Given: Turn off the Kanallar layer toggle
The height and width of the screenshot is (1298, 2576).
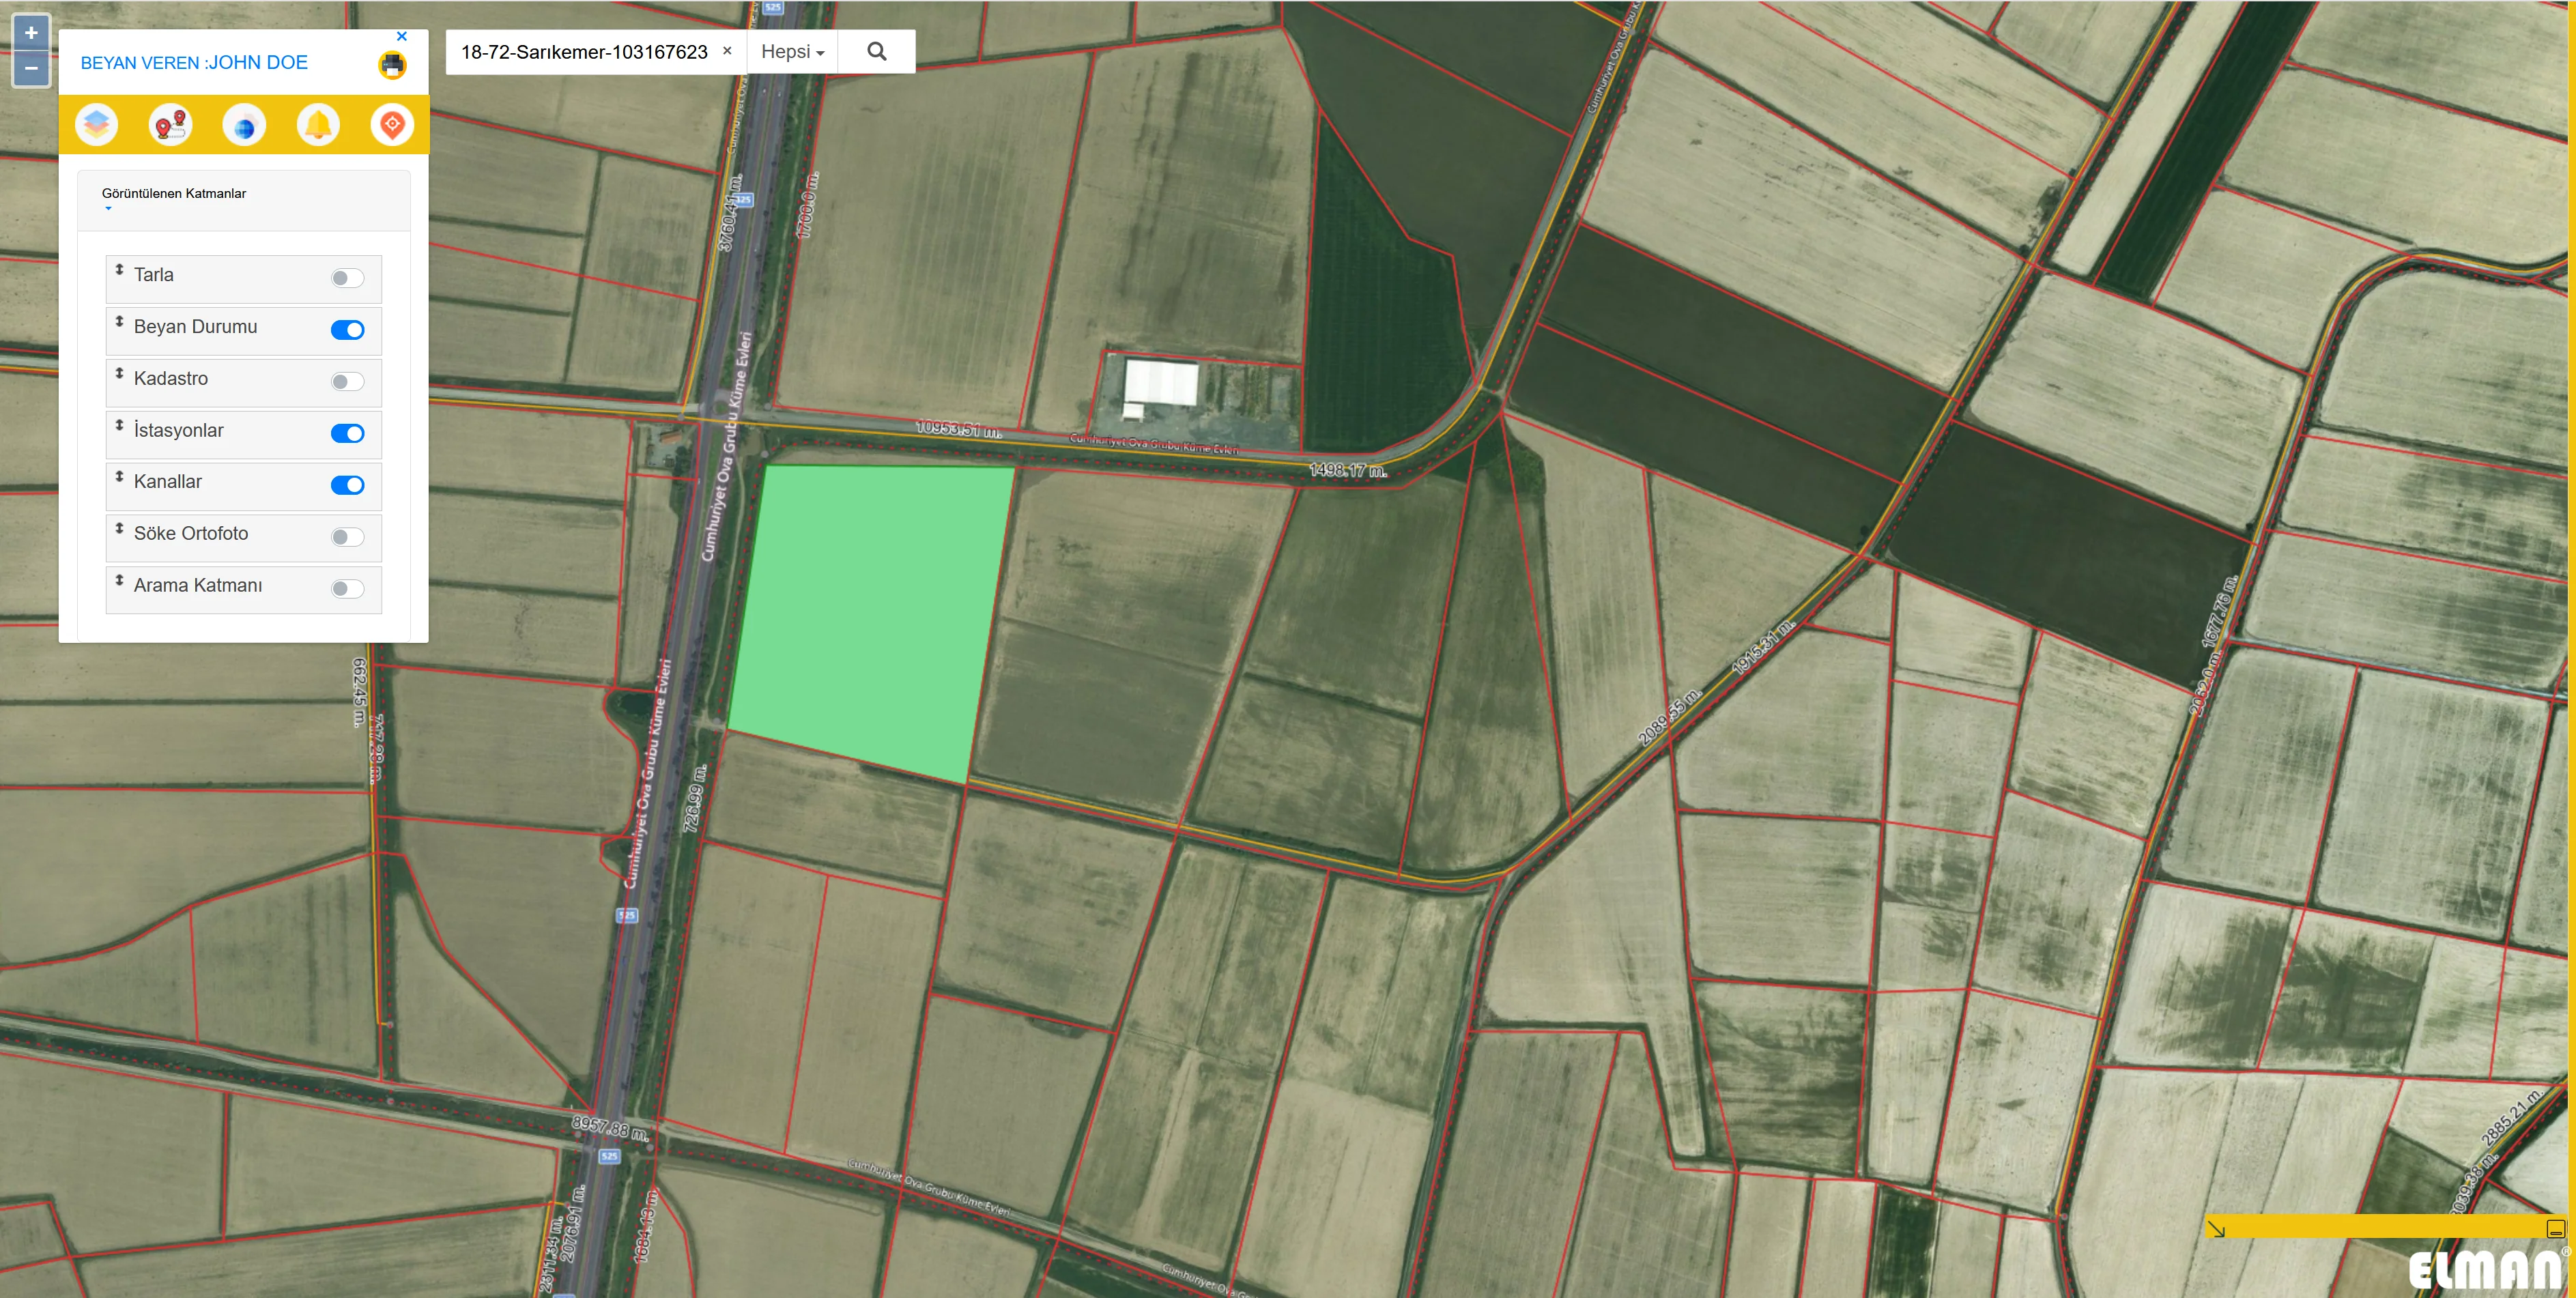Looking at the screenshot, I should click(x=347, y=485).
